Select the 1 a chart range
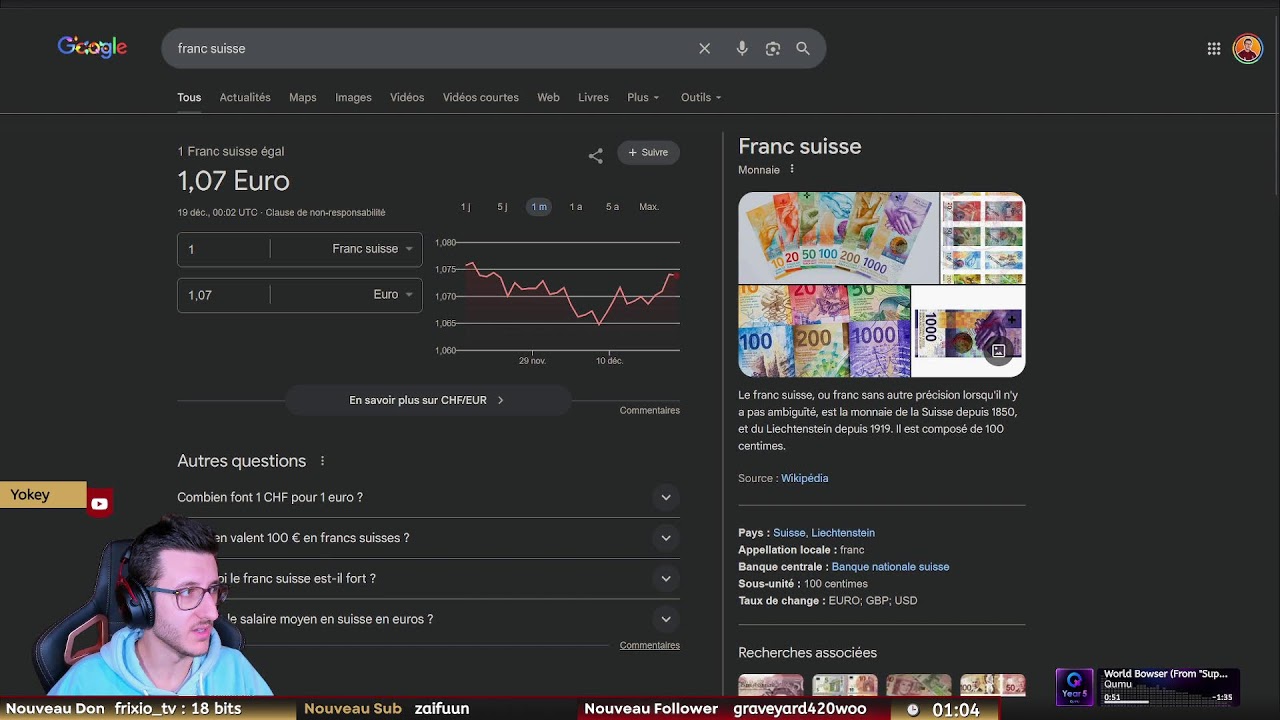Viewport: 1280px width, 720px height. click(x=576, y=207)
